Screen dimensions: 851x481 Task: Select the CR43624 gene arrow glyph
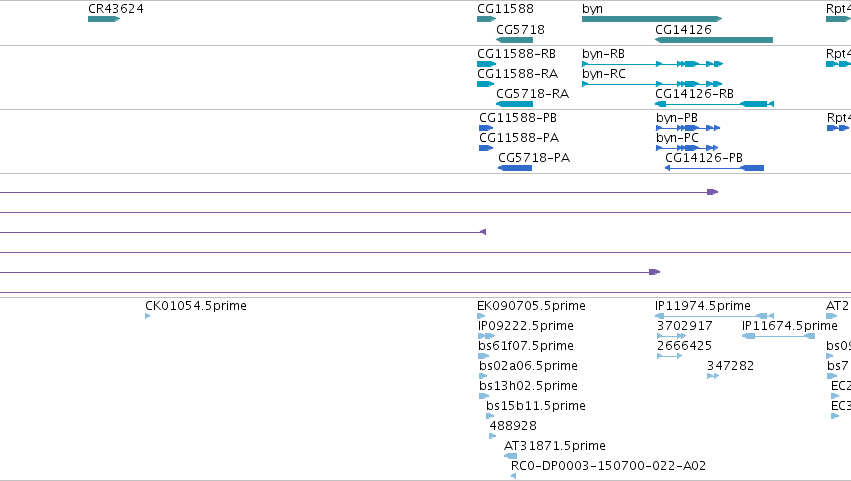(x=104, y=19)
